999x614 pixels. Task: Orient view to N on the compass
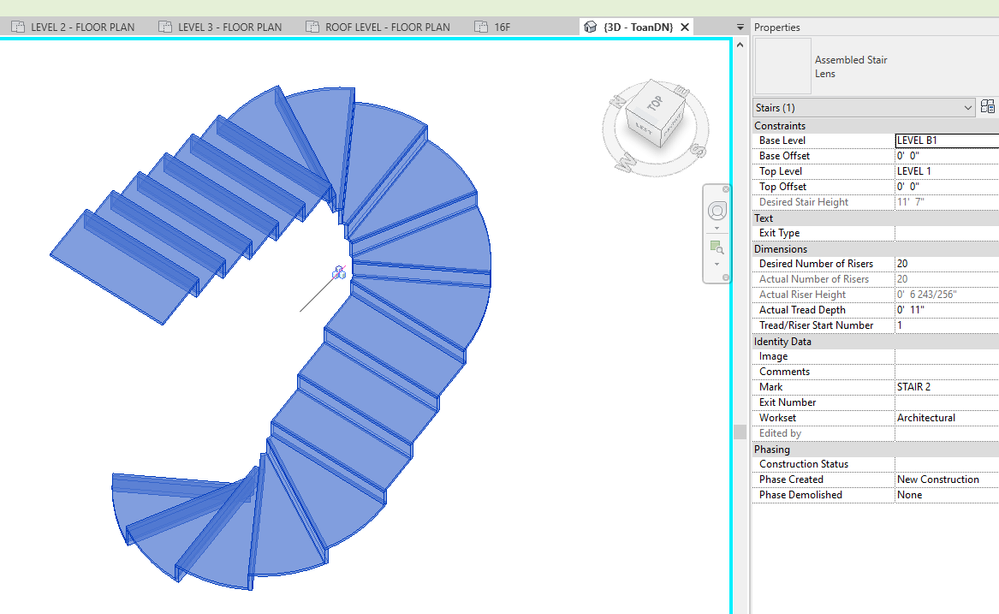coord(617,100)
